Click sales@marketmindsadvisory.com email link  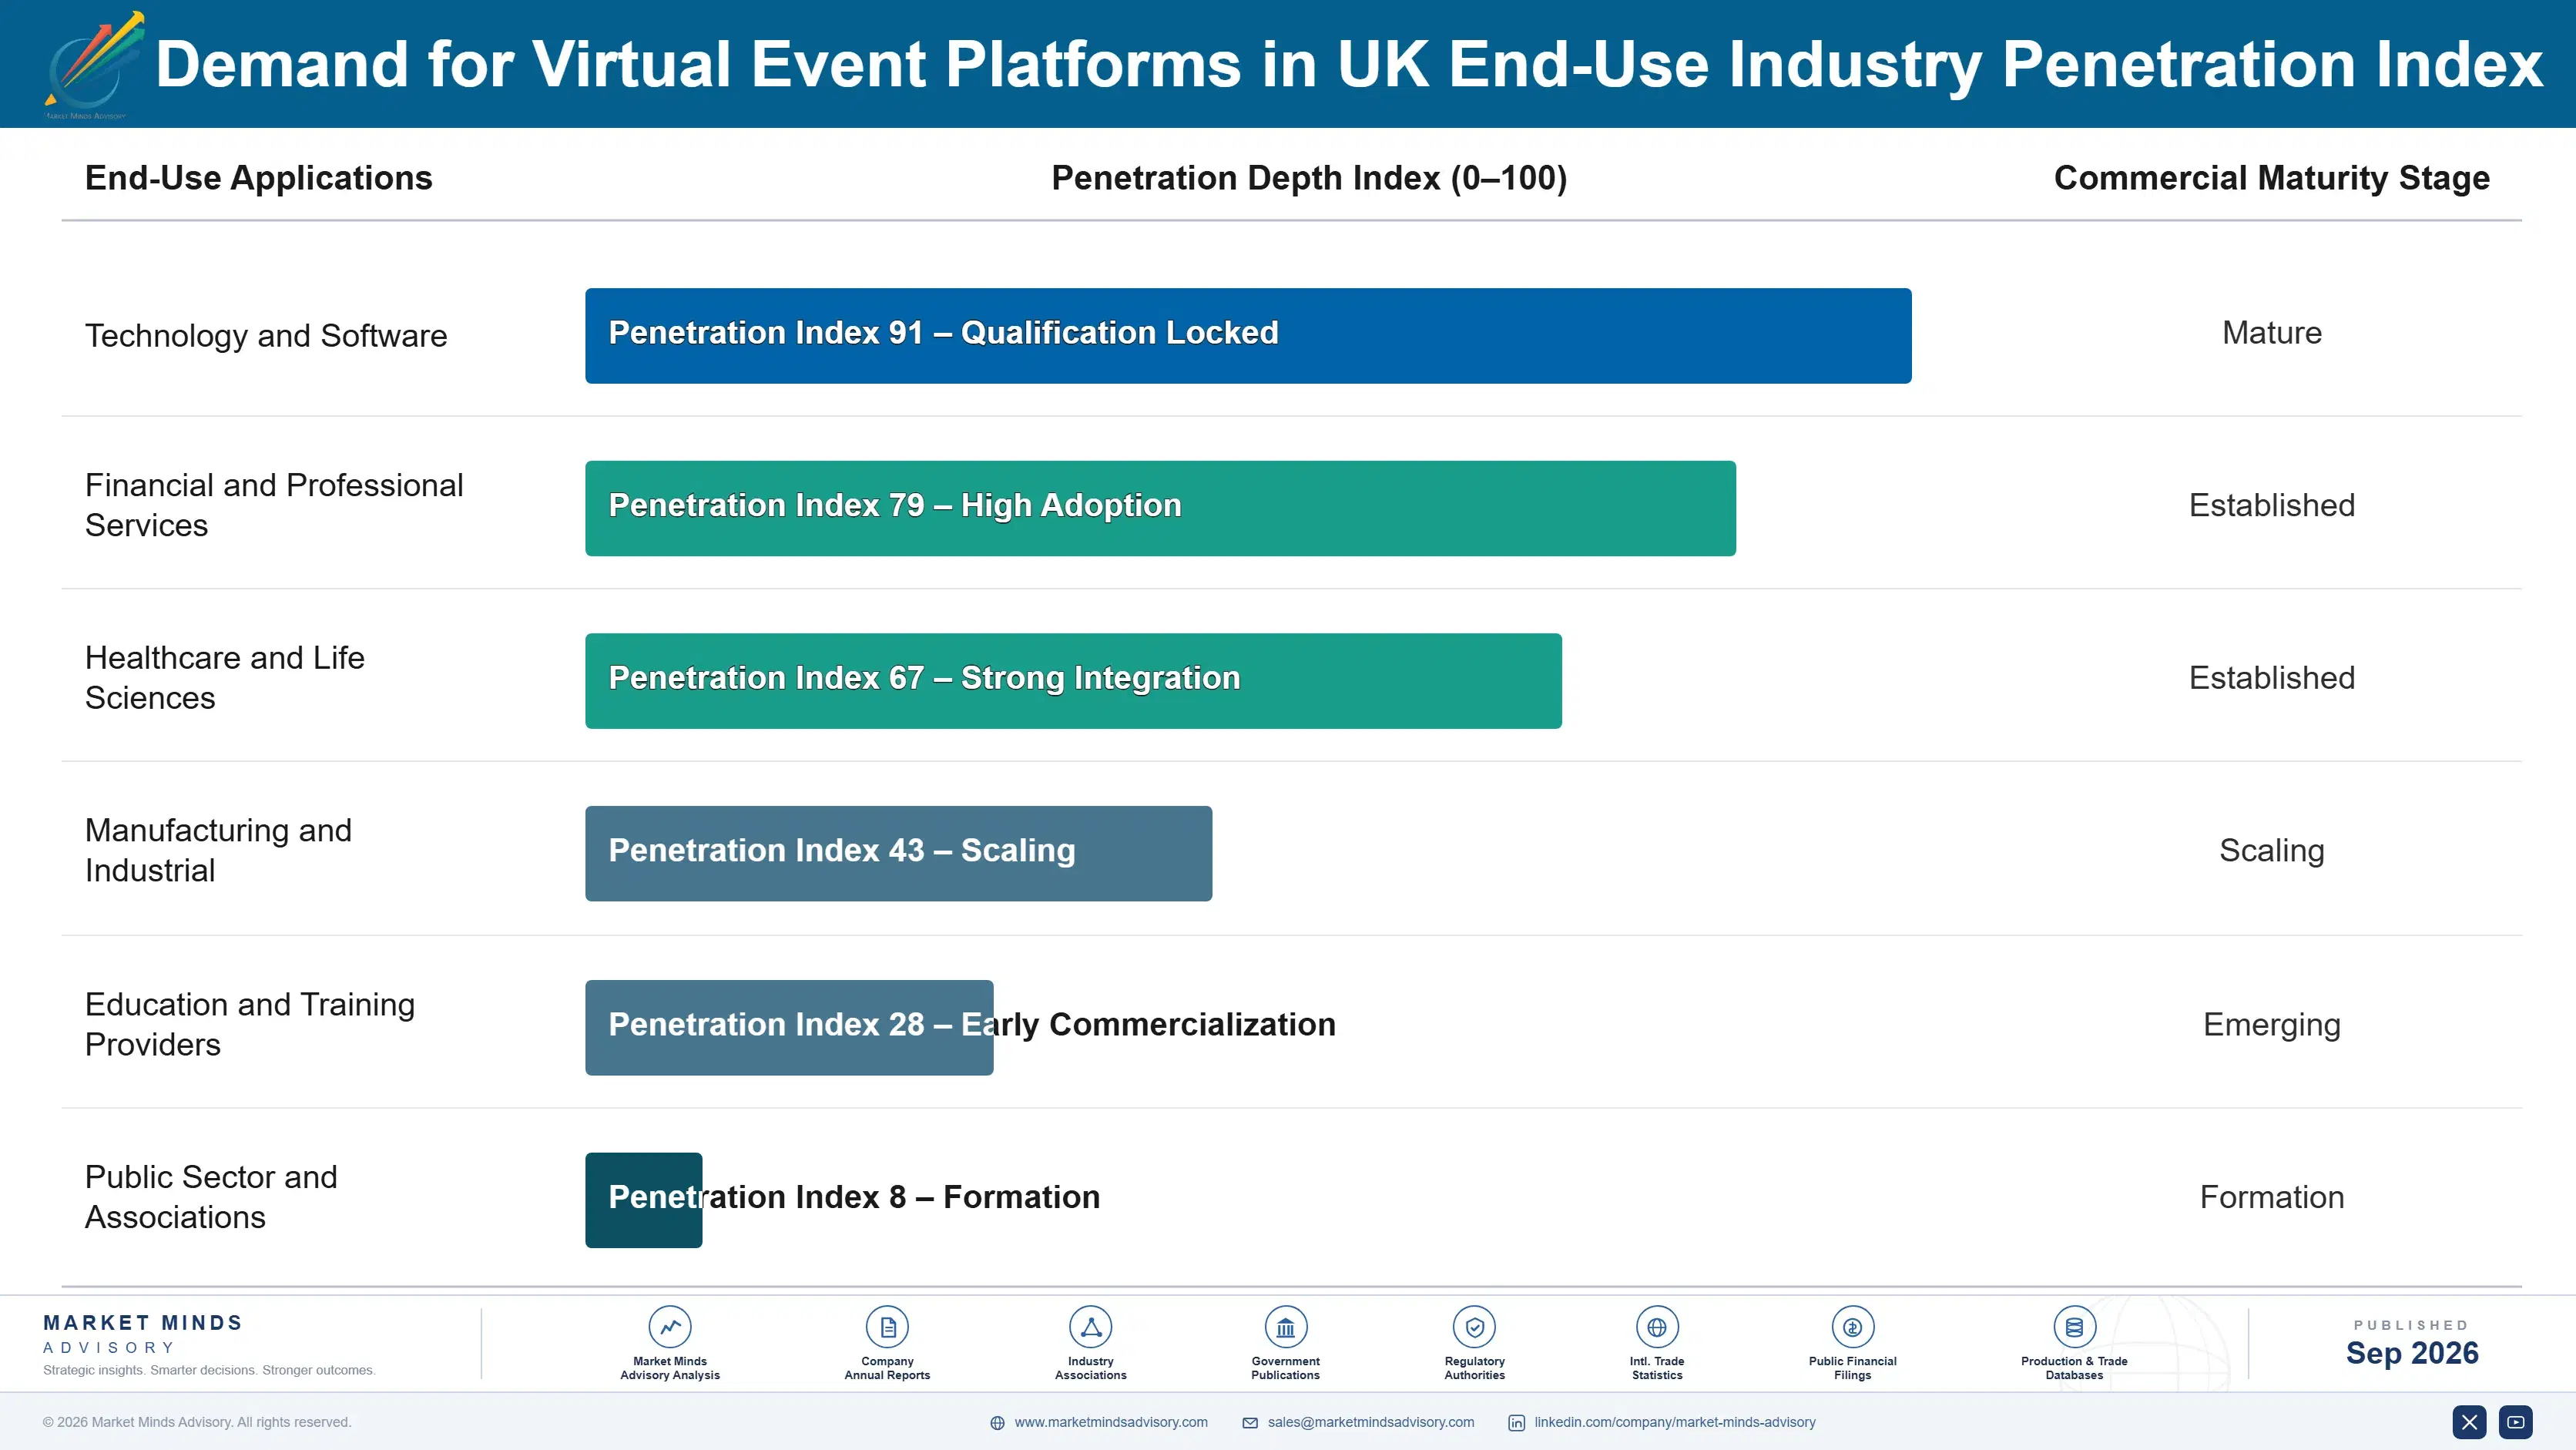click(x=1371, y=1422)
